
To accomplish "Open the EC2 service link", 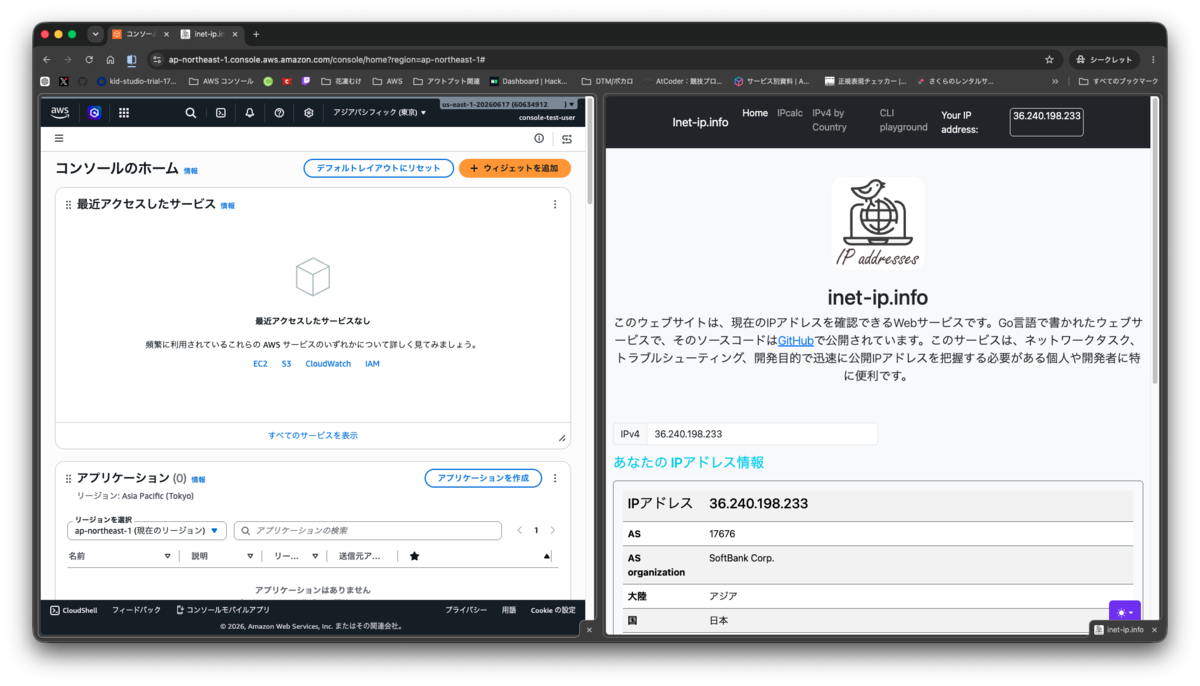I will click(x=260, y=364).
